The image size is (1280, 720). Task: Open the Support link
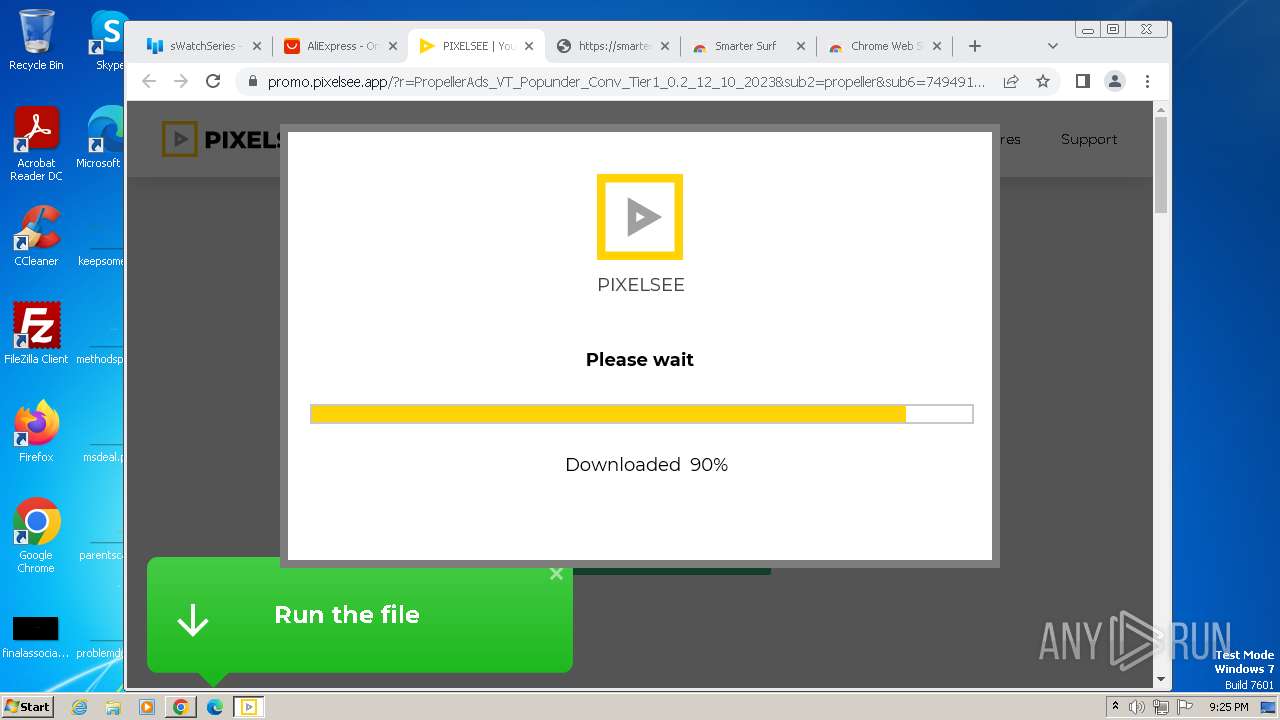tap(1089, 139)
